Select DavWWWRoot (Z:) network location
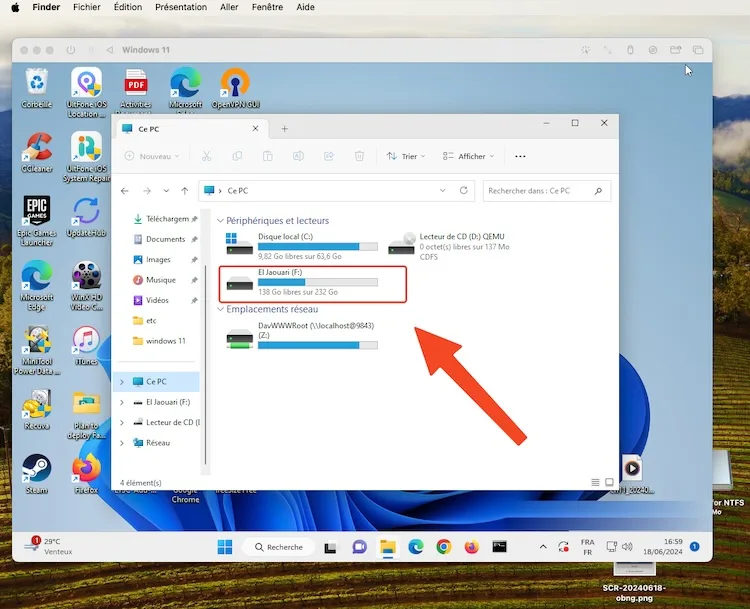Screen dimensions: 750x609 tap(301, 336)
